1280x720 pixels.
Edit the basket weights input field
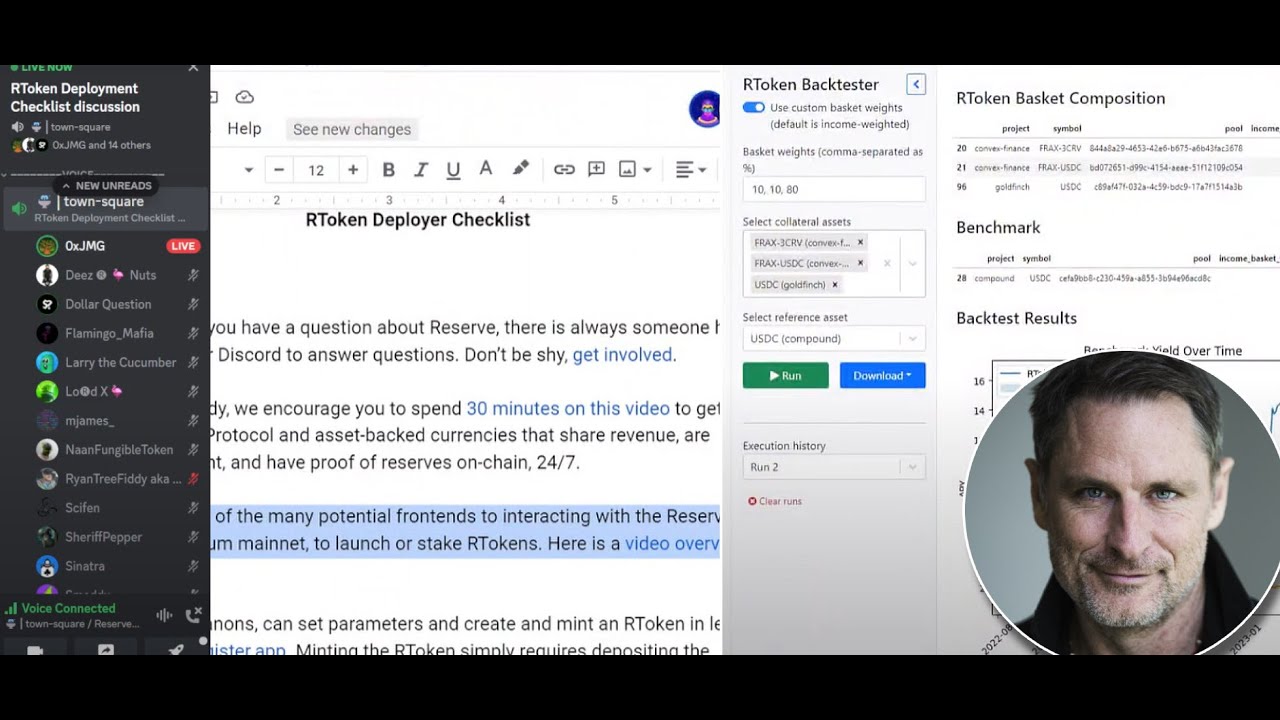[x=834, y=189]
